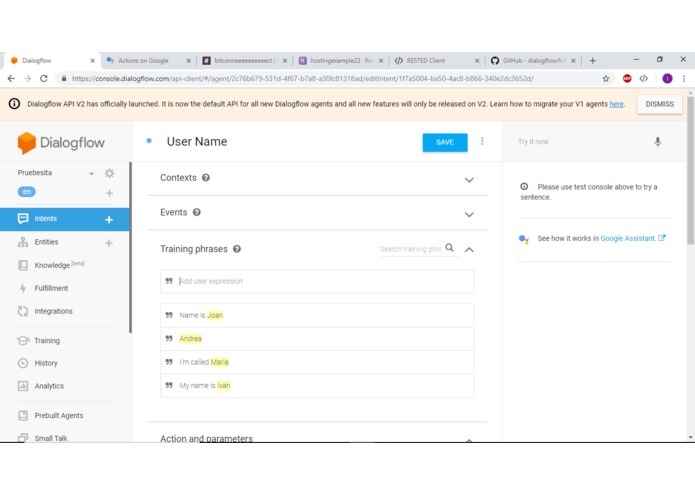Click the page vertical scrollbar
The image size is (695, 494).
coord(691,171)
